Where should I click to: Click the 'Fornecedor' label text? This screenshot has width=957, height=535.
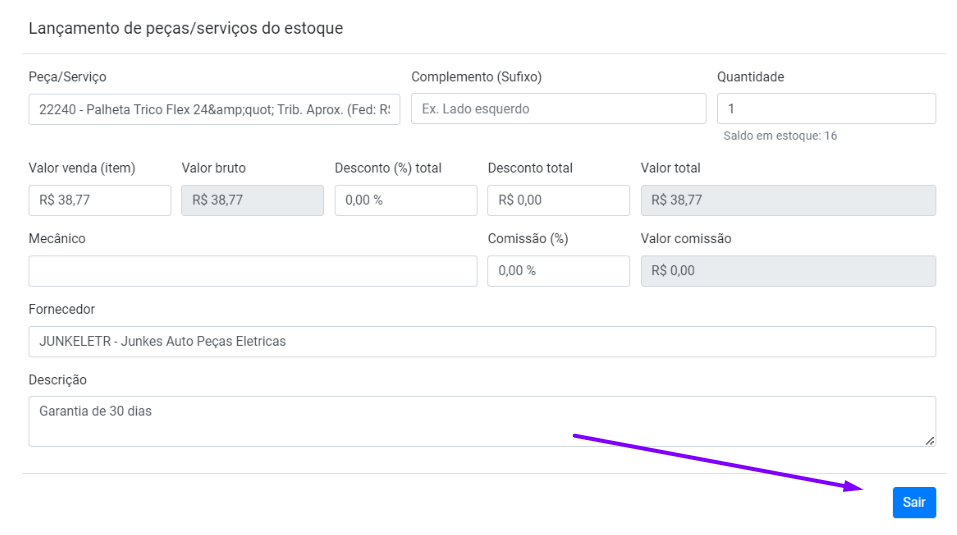point(62,310)
